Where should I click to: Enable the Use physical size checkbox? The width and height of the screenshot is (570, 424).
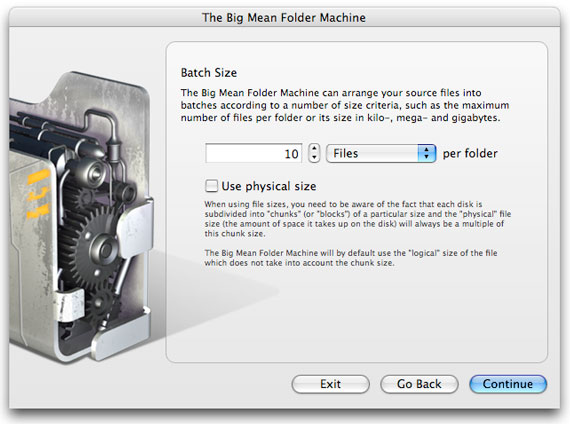point(212,186)
